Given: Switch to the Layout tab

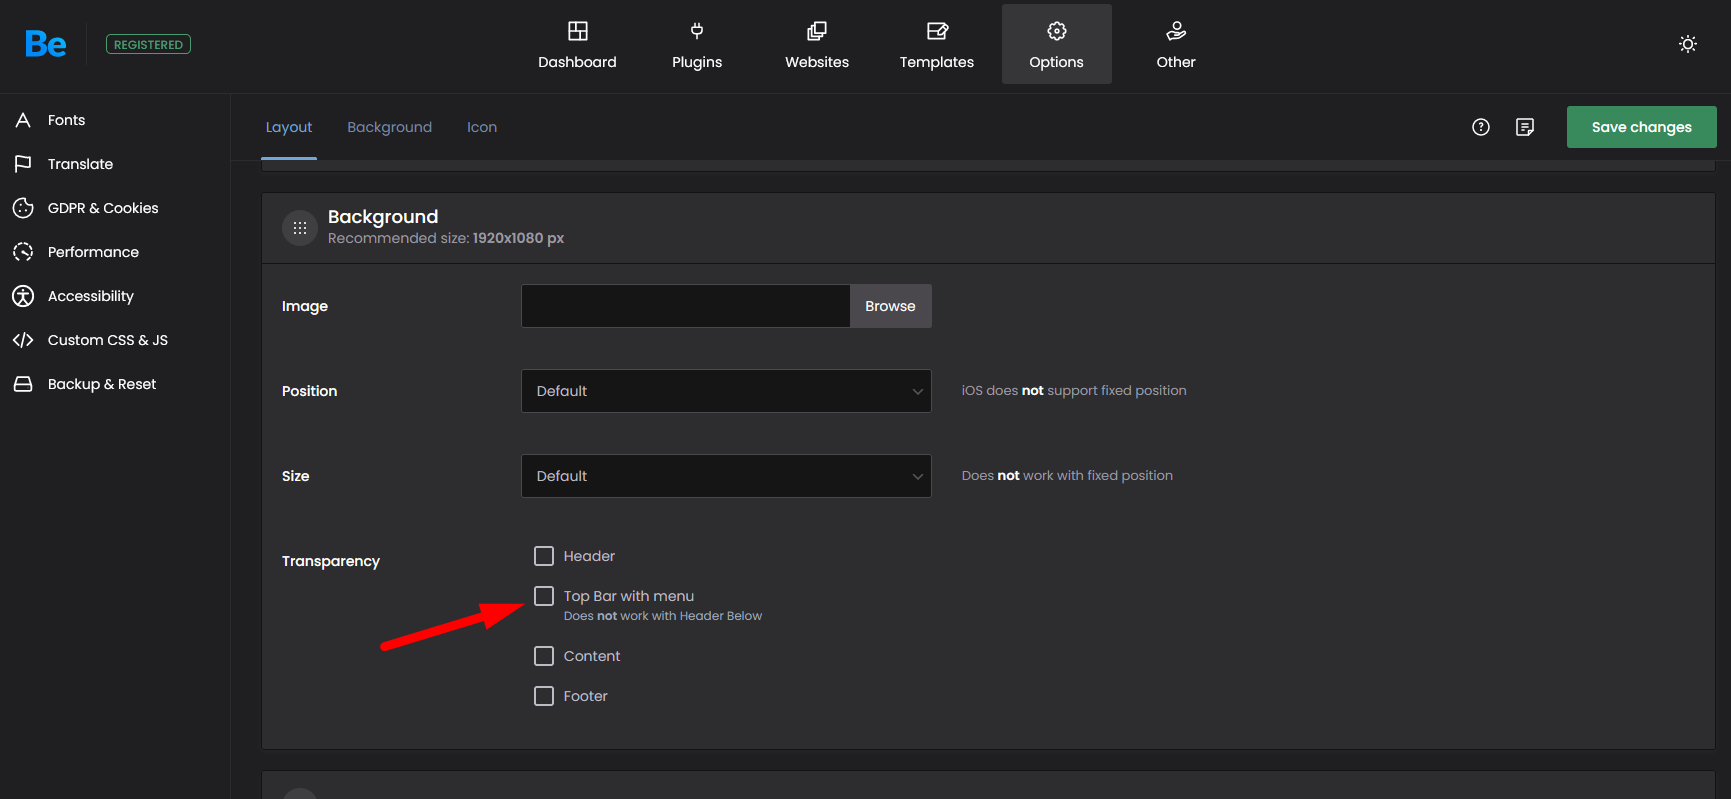Looking at the screenshot, I should 289,127.
